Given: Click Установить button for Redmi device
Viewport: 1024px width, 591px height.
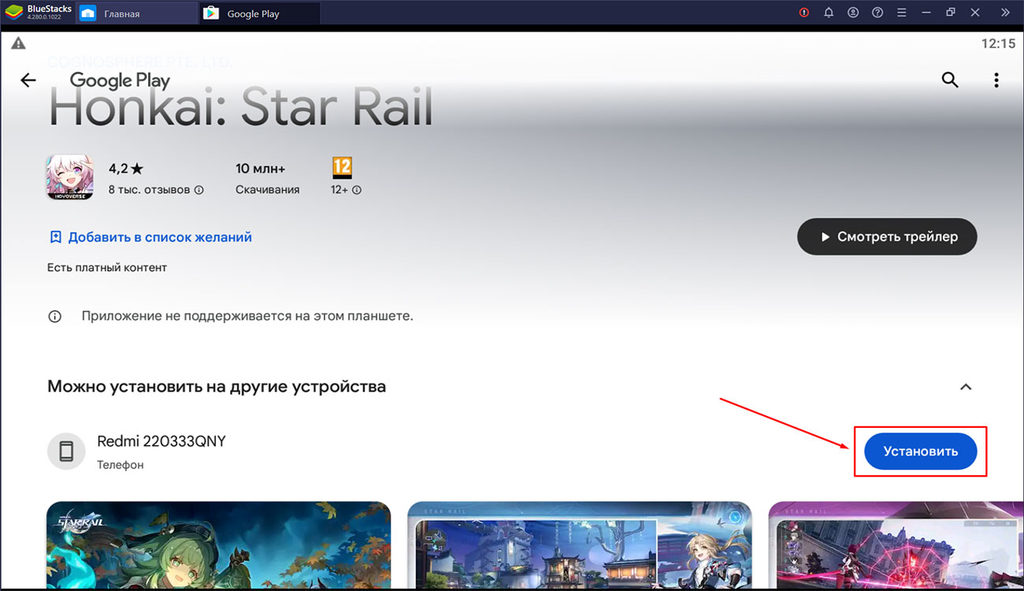Looking at the screenshot, I should (x=920, y=451).
